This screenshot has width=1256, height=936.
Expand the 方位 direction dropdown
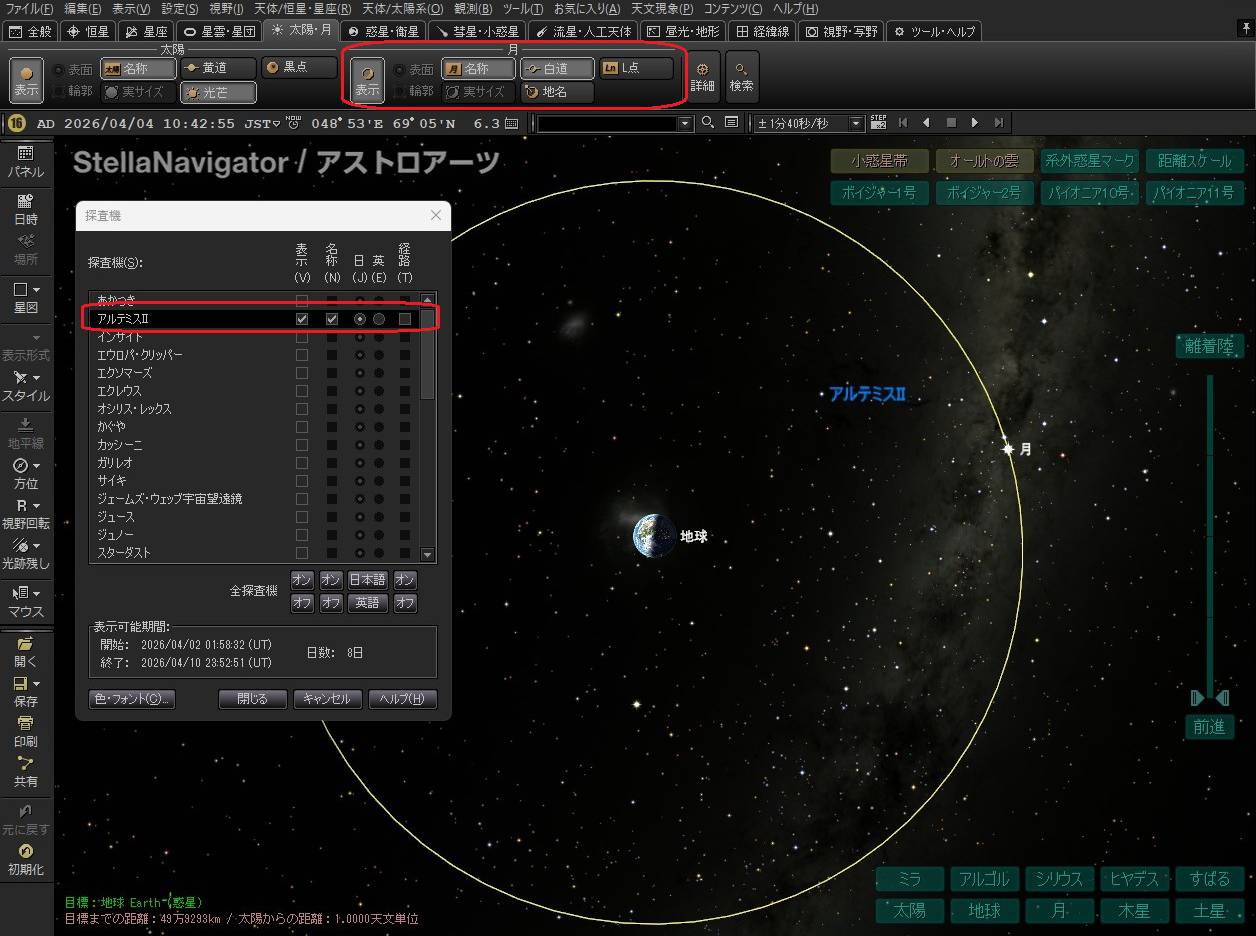(26, 473)
